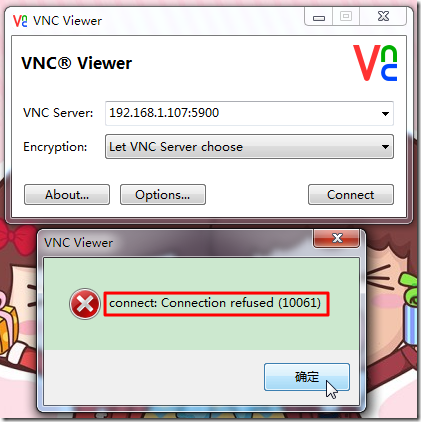
Task: Close the main VNC Viewer window
Action: [383, 17]
